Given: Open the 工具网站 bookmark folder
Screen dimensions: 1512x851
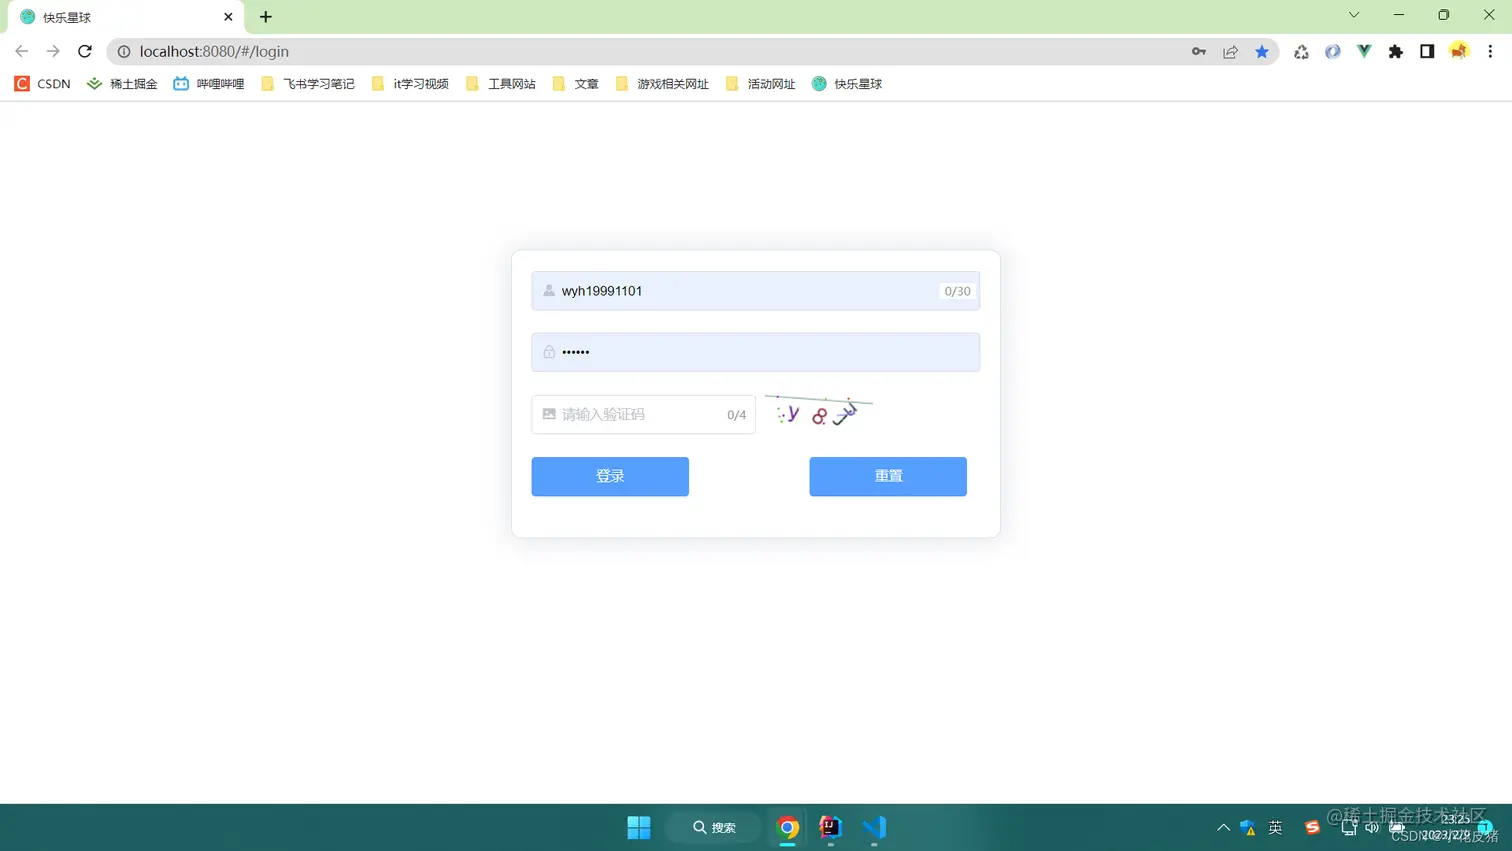Looking at the screenshot, I should (501, 84).
